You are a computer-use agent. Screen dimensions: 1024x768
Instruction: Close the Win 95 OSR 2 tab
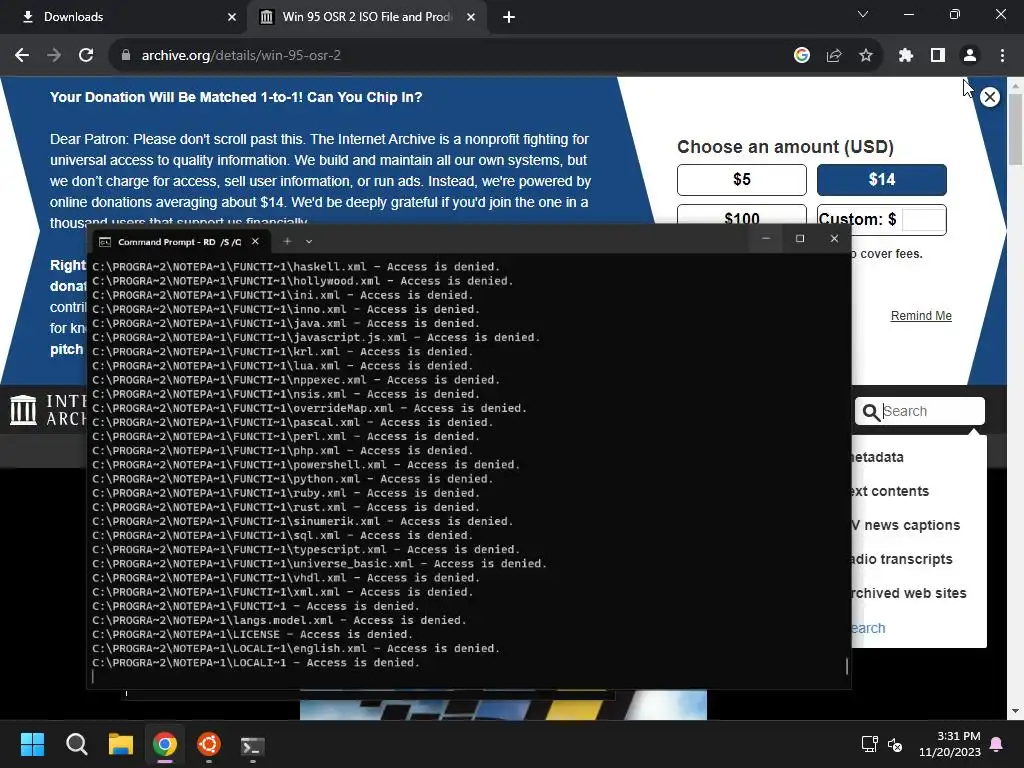pyautogui.click(x=471, y=17)
